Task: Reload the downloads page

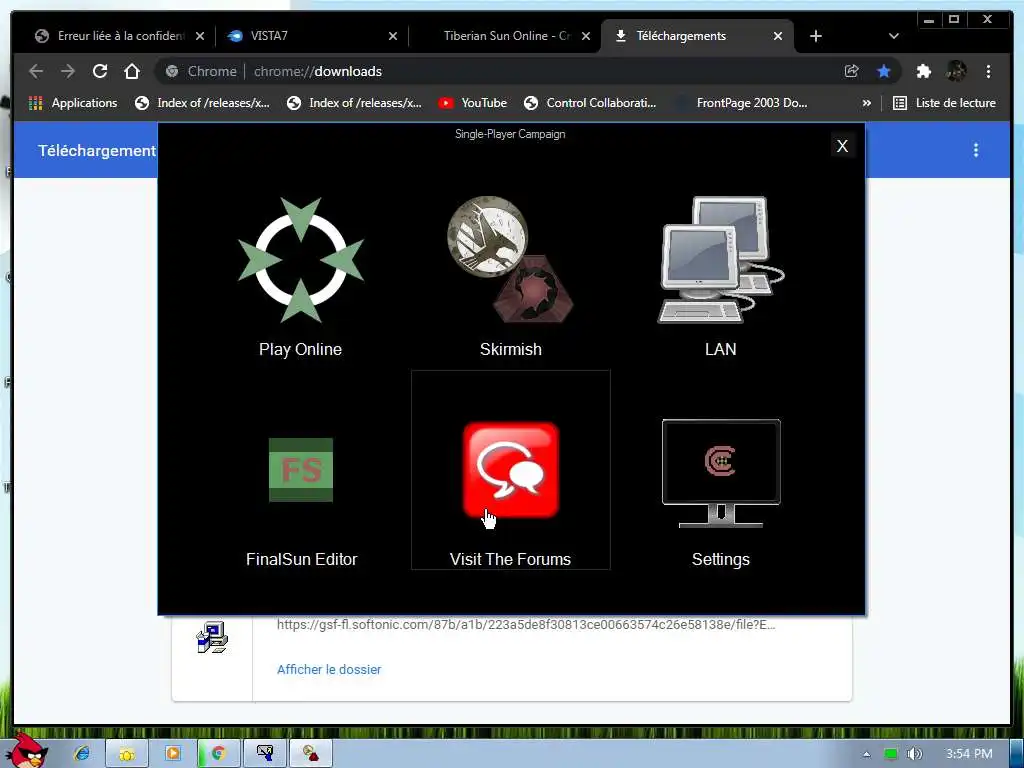Action: [x=100, y=71]
